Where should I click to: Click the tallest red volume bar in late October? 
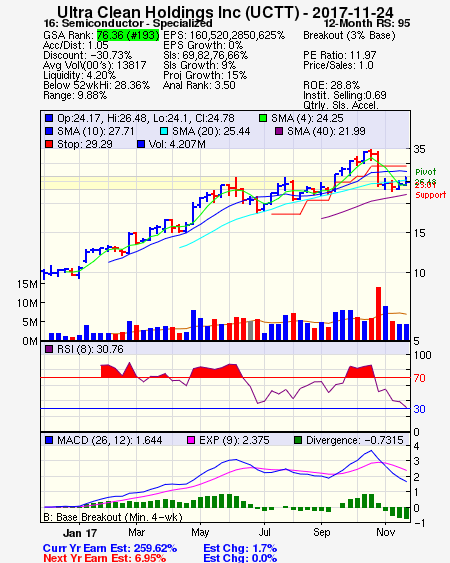(x=378, y=313)
